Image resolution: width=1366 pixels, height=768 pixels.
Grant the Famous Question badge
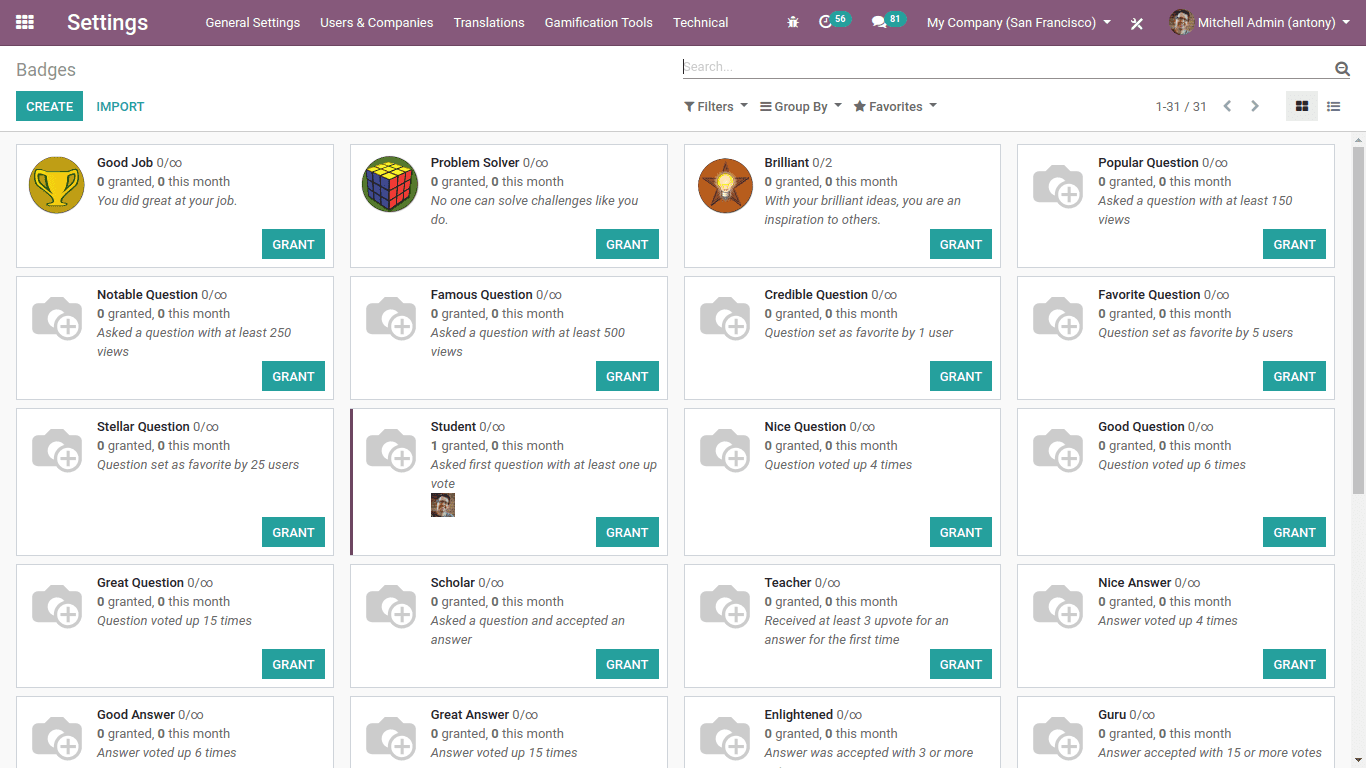coord(627,376)
